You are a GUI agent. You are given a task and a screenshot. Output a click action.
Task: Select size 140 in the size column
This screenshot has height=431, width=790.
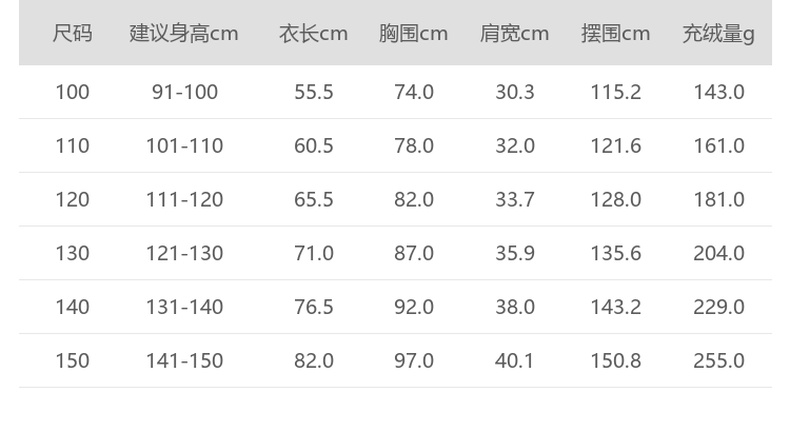pyautogui.click(x=72, y=307)
